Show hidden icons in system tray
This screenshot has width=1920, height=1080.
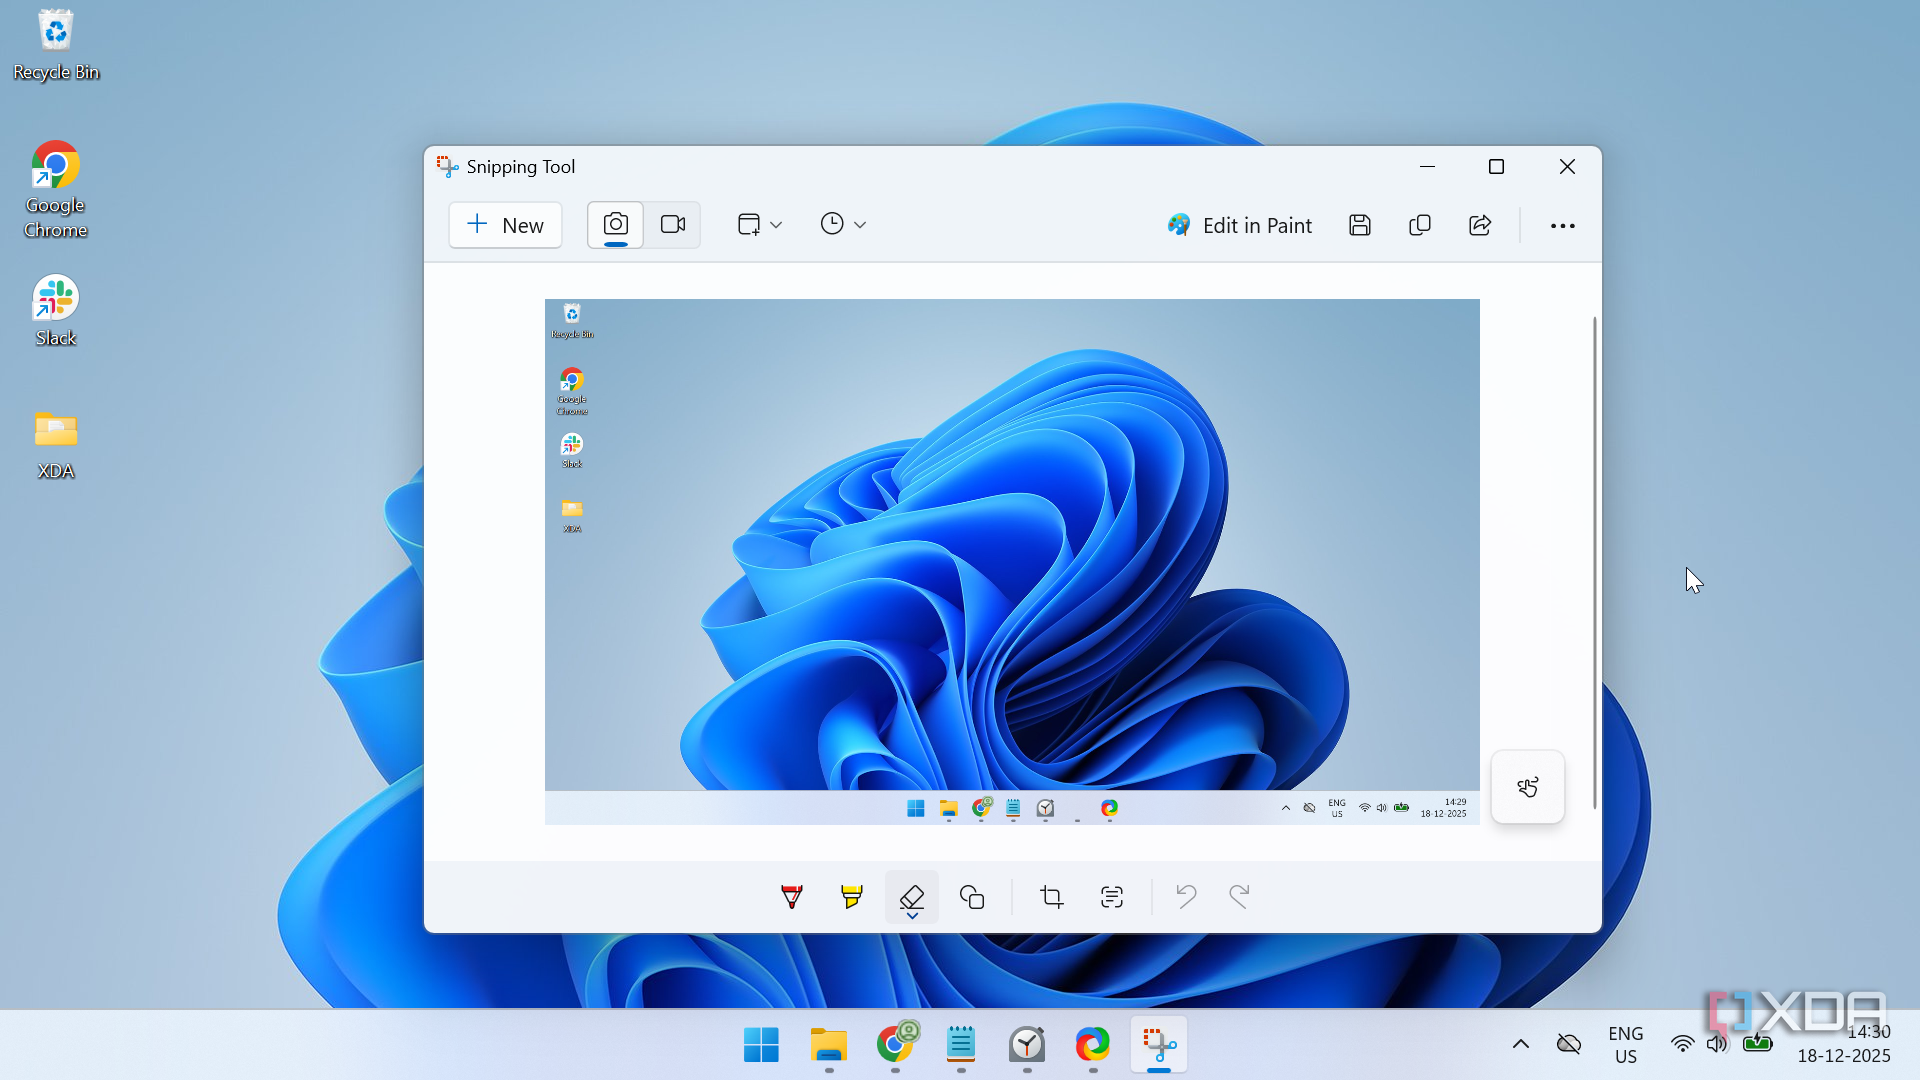point(1521,1045)
